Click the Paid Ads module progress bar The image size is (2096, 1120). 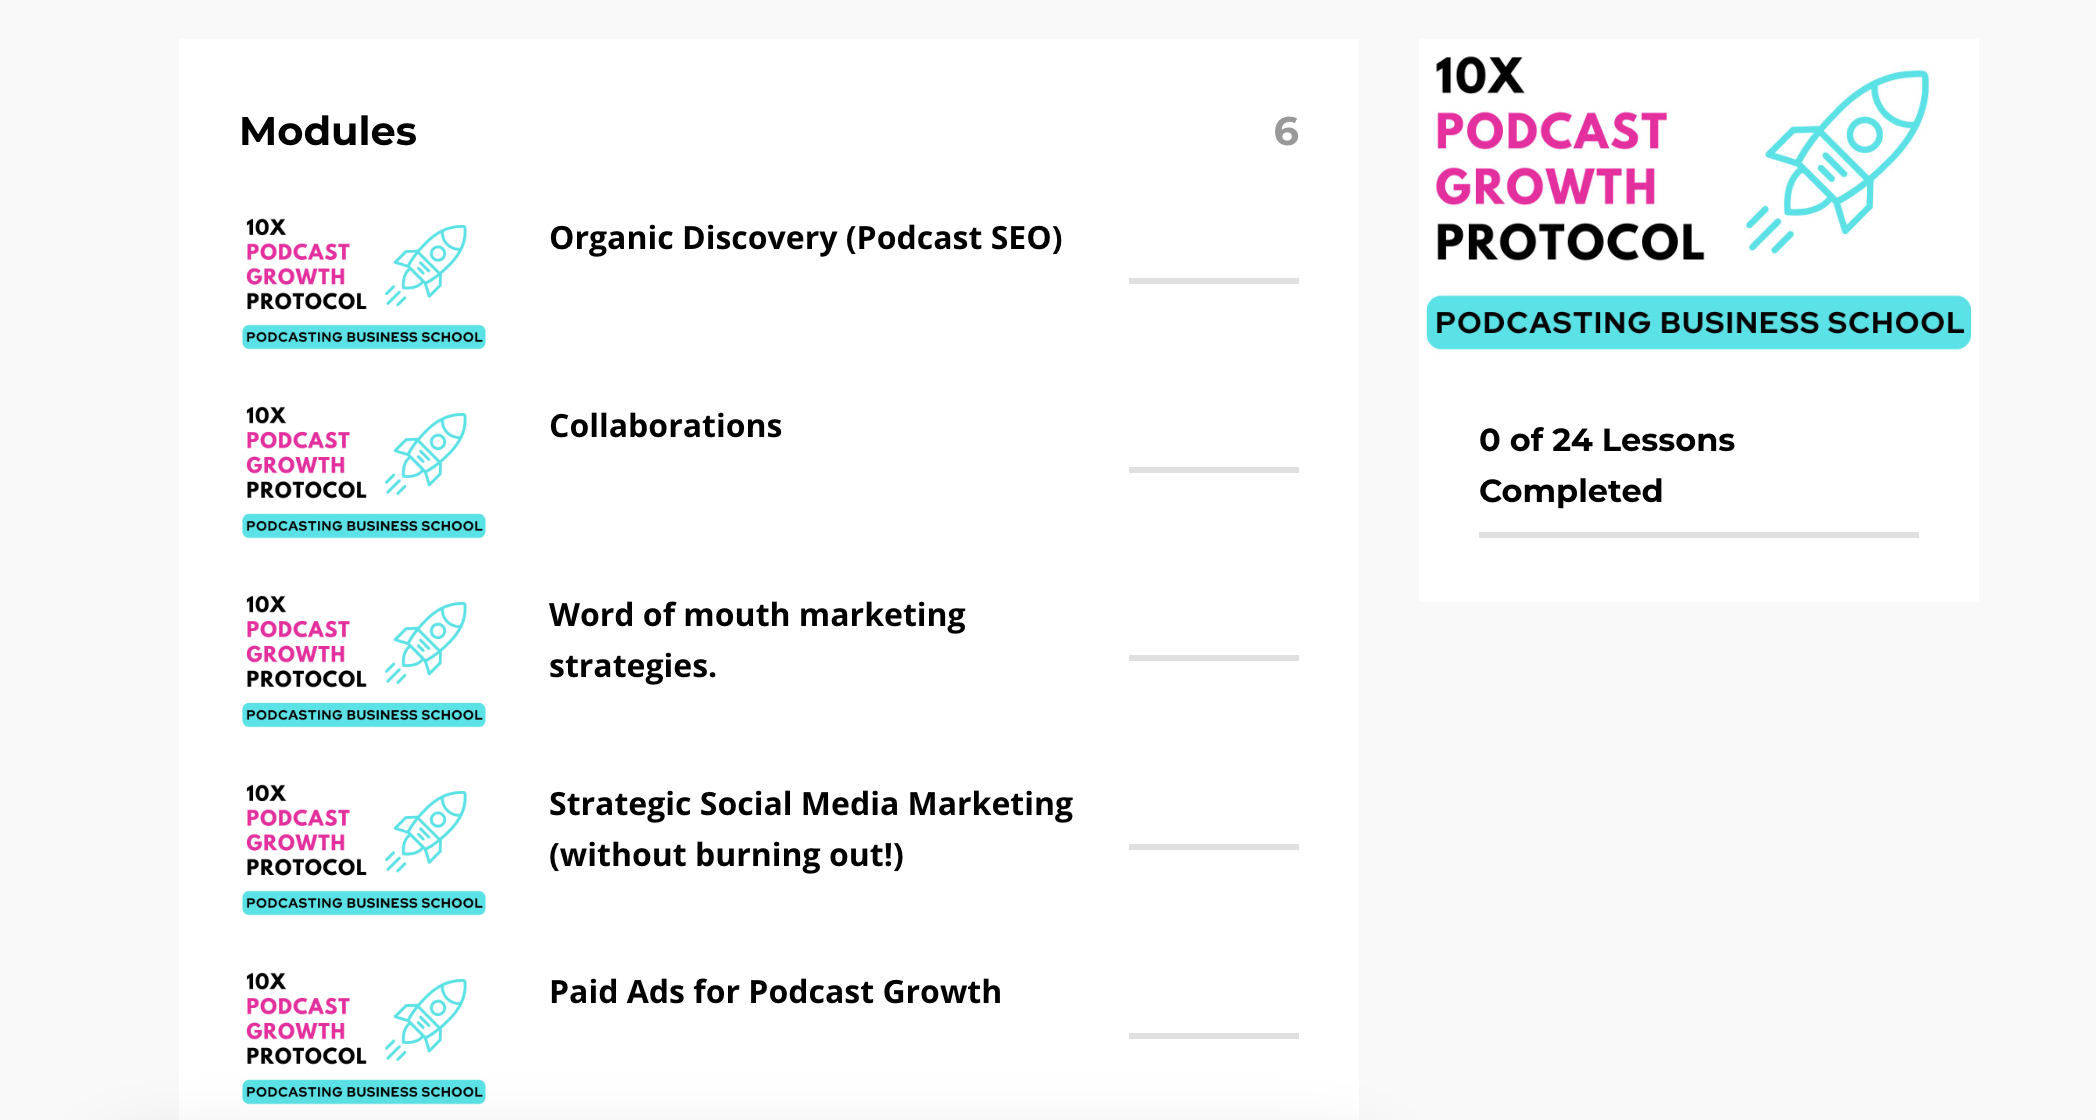[x=1213, y=1036]
